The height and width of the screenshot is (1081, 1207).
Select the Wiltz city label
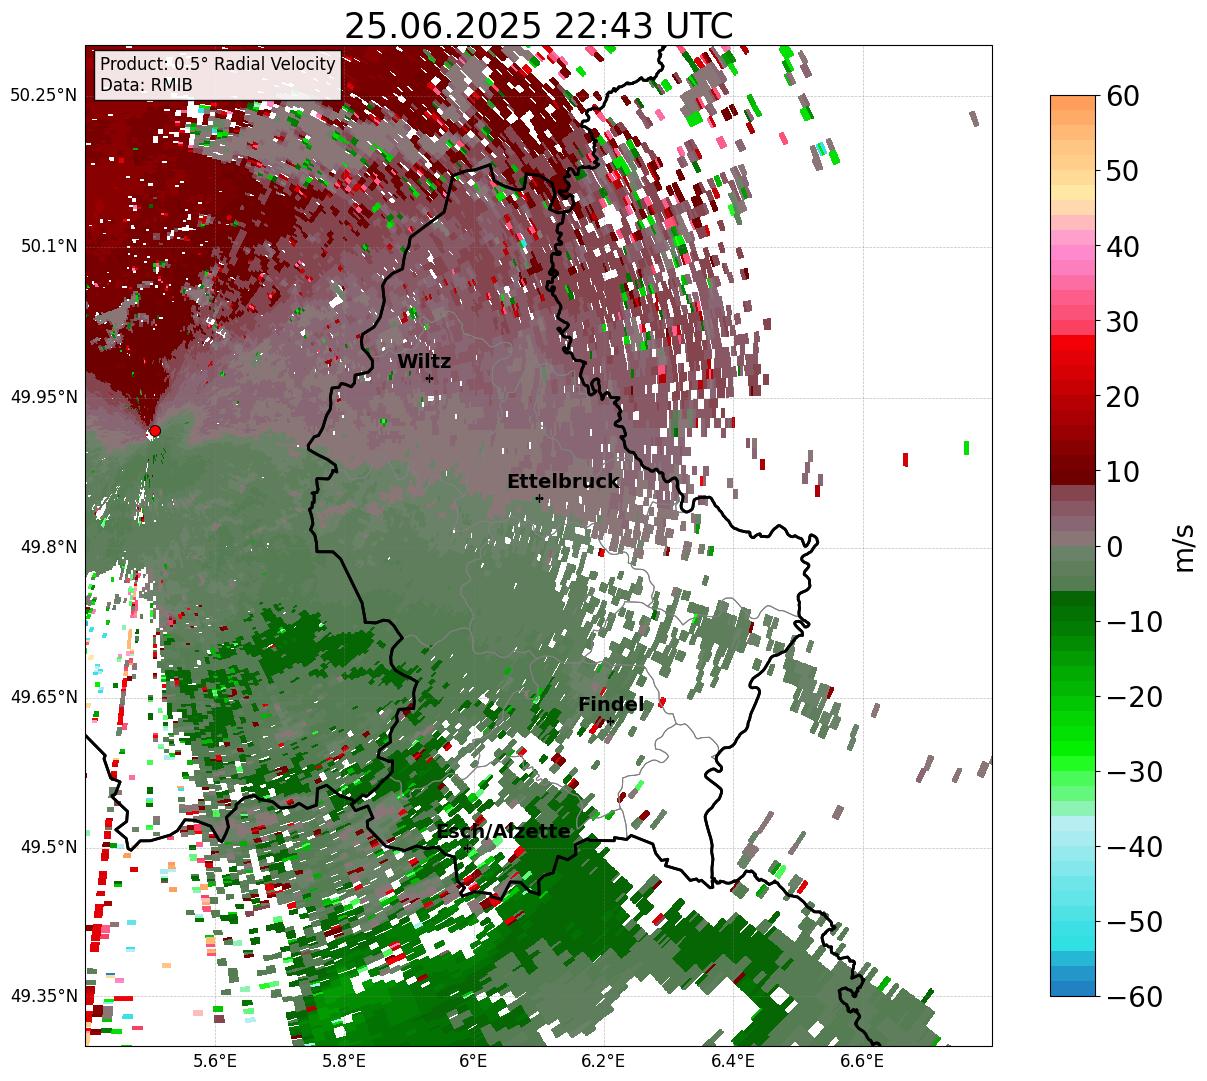424,362
